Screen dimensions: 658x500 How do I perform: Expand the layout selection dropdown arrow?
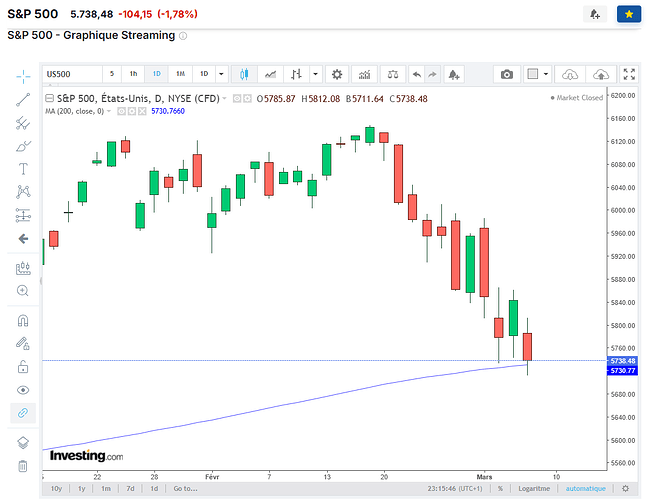point(546,74)
